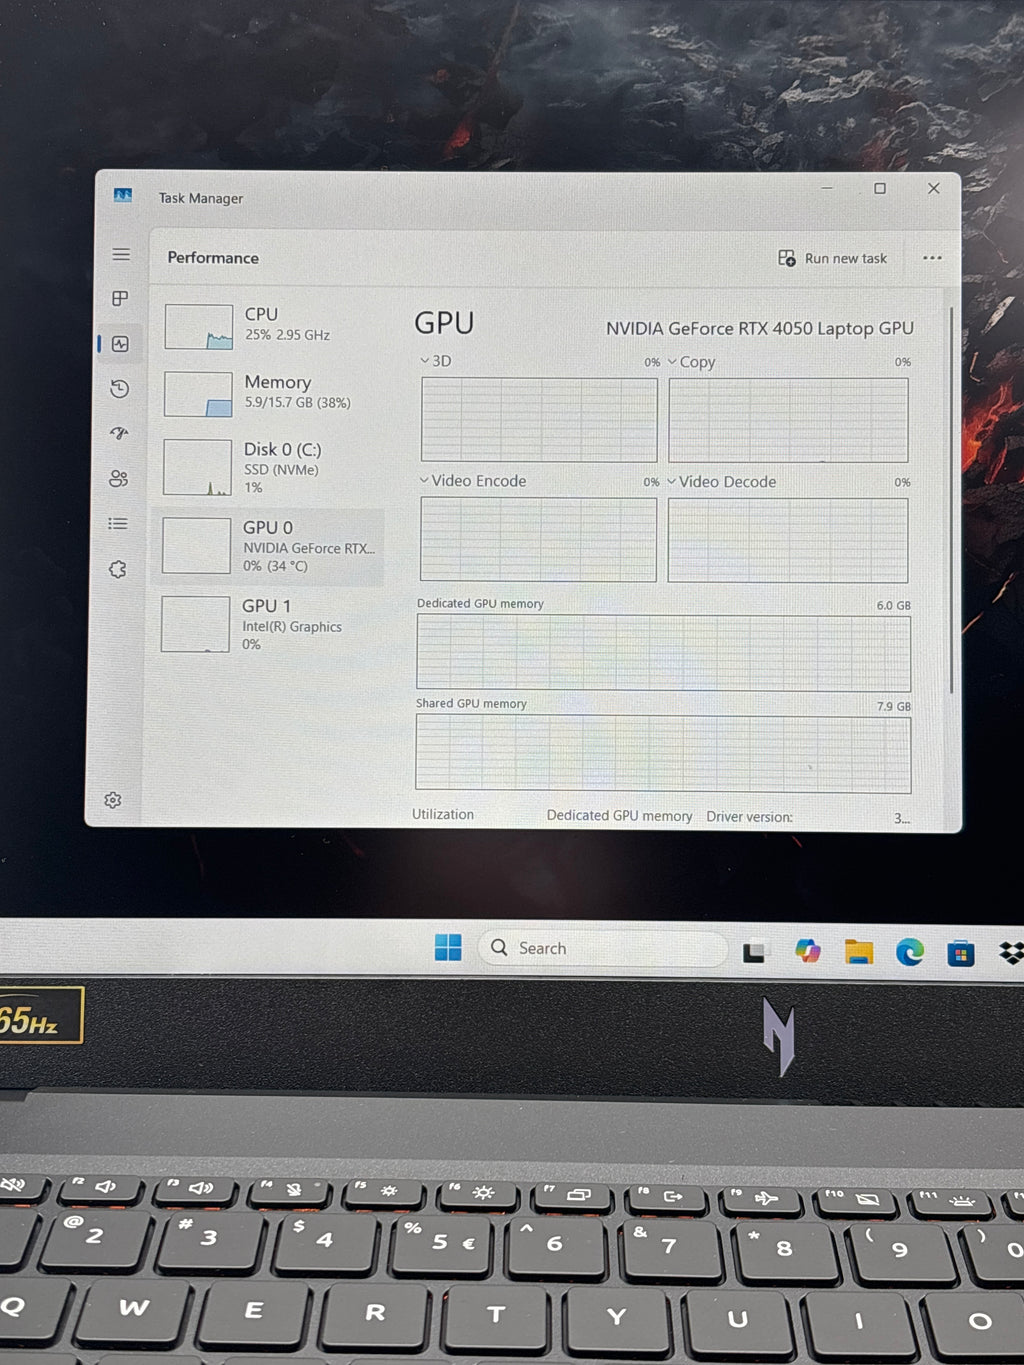Screen dimensions: 1024x1365
Task: Open Task View from the taskbar
Action: point(754,952)
